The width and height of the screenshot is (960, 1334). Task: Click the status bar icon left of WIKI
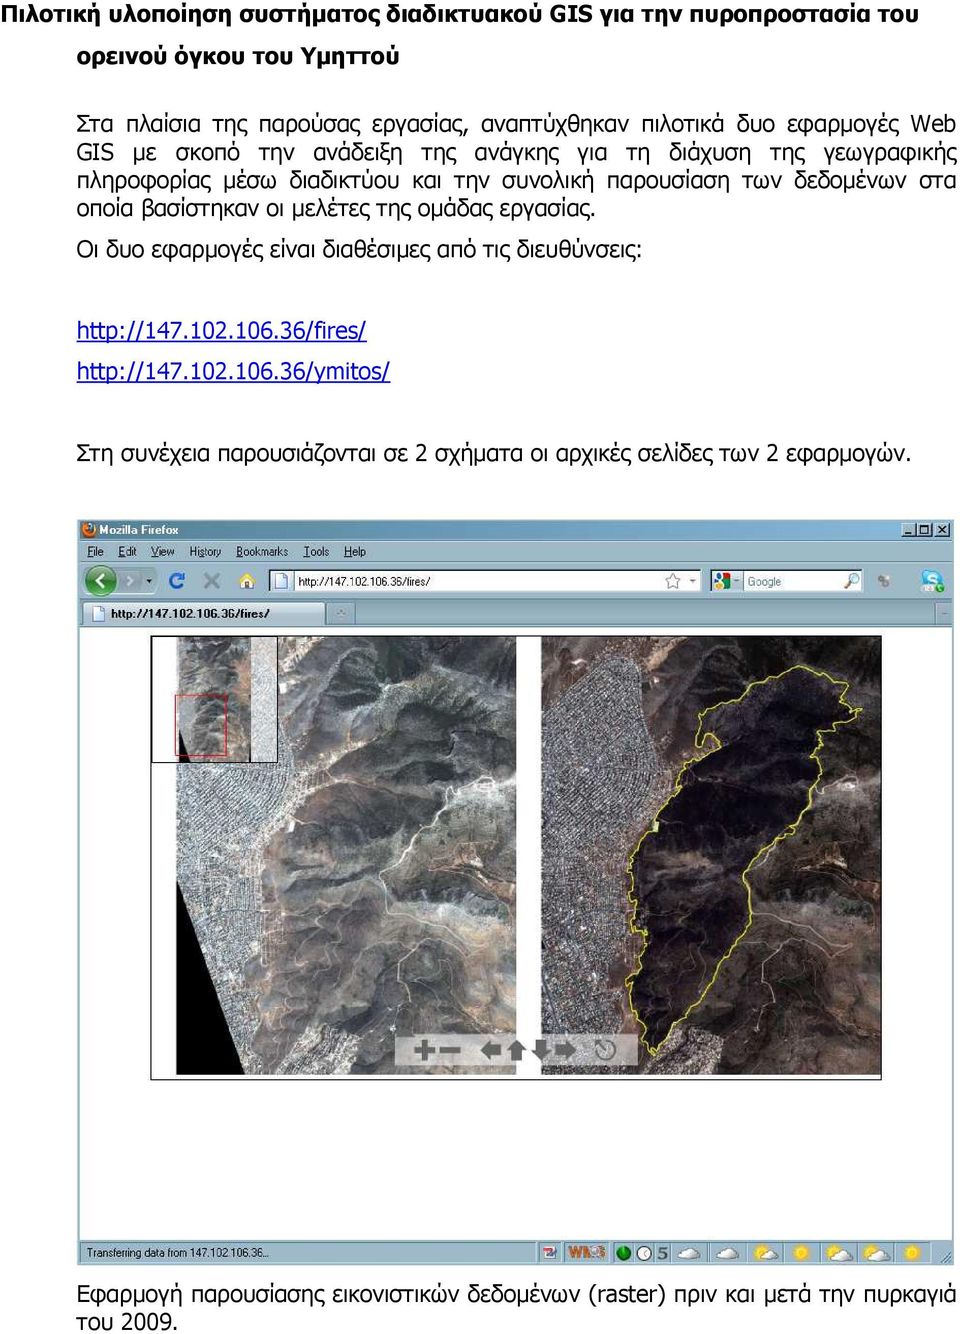(550, 1252)
